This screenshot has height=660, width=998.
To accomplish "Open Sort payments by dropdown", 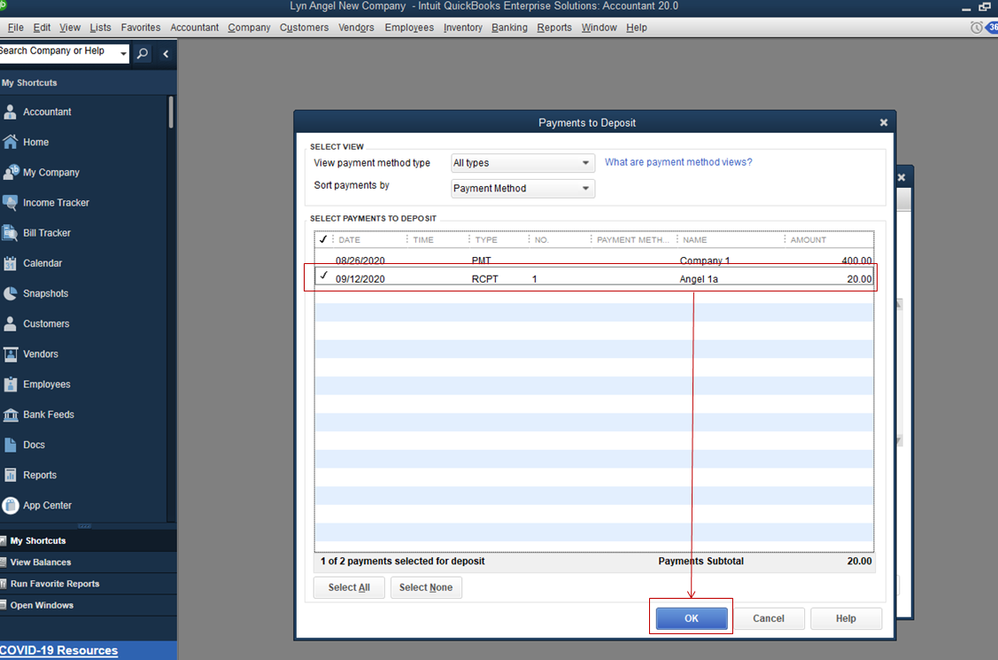I will point(523,188).
